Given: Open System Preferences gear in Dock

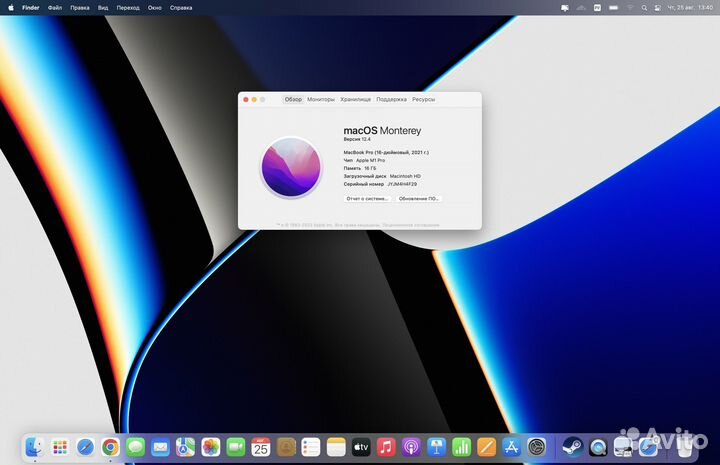Looking at the screenshot, I should (x=536, y=447).
